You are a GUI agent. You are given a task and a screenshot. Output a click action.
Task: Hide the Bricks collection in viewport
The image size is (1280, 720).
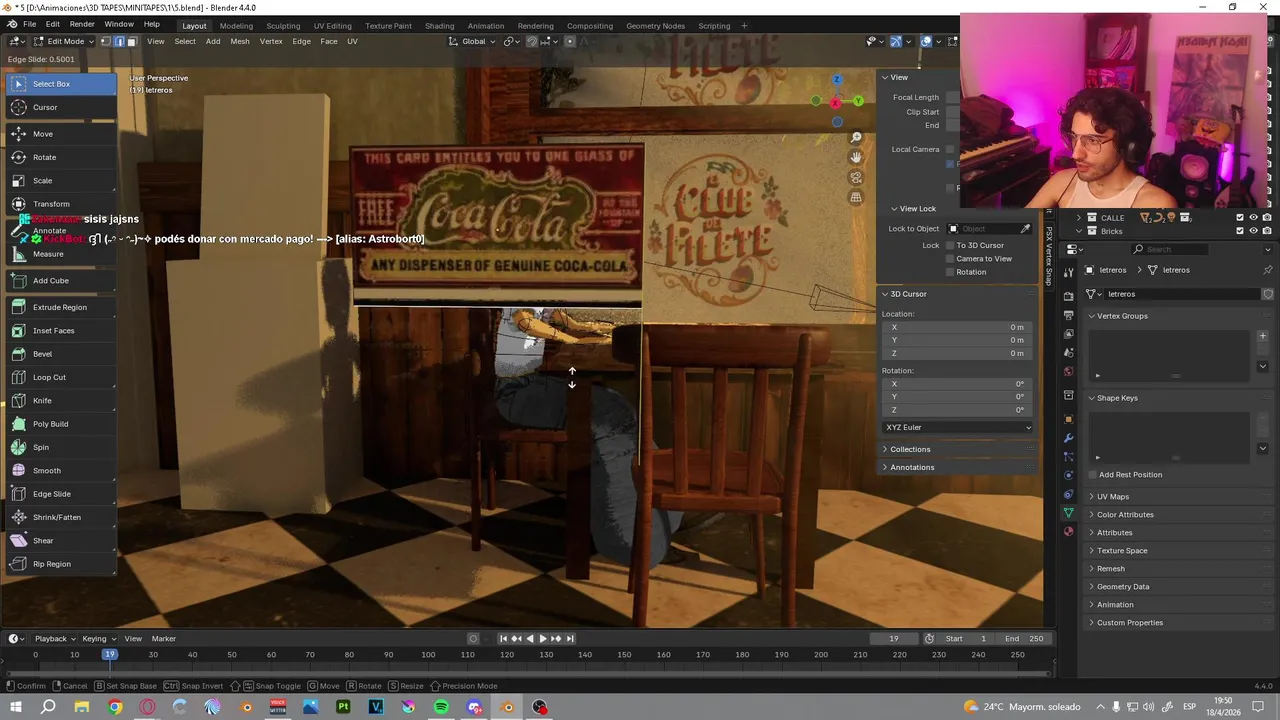[x=1253, y=231]
